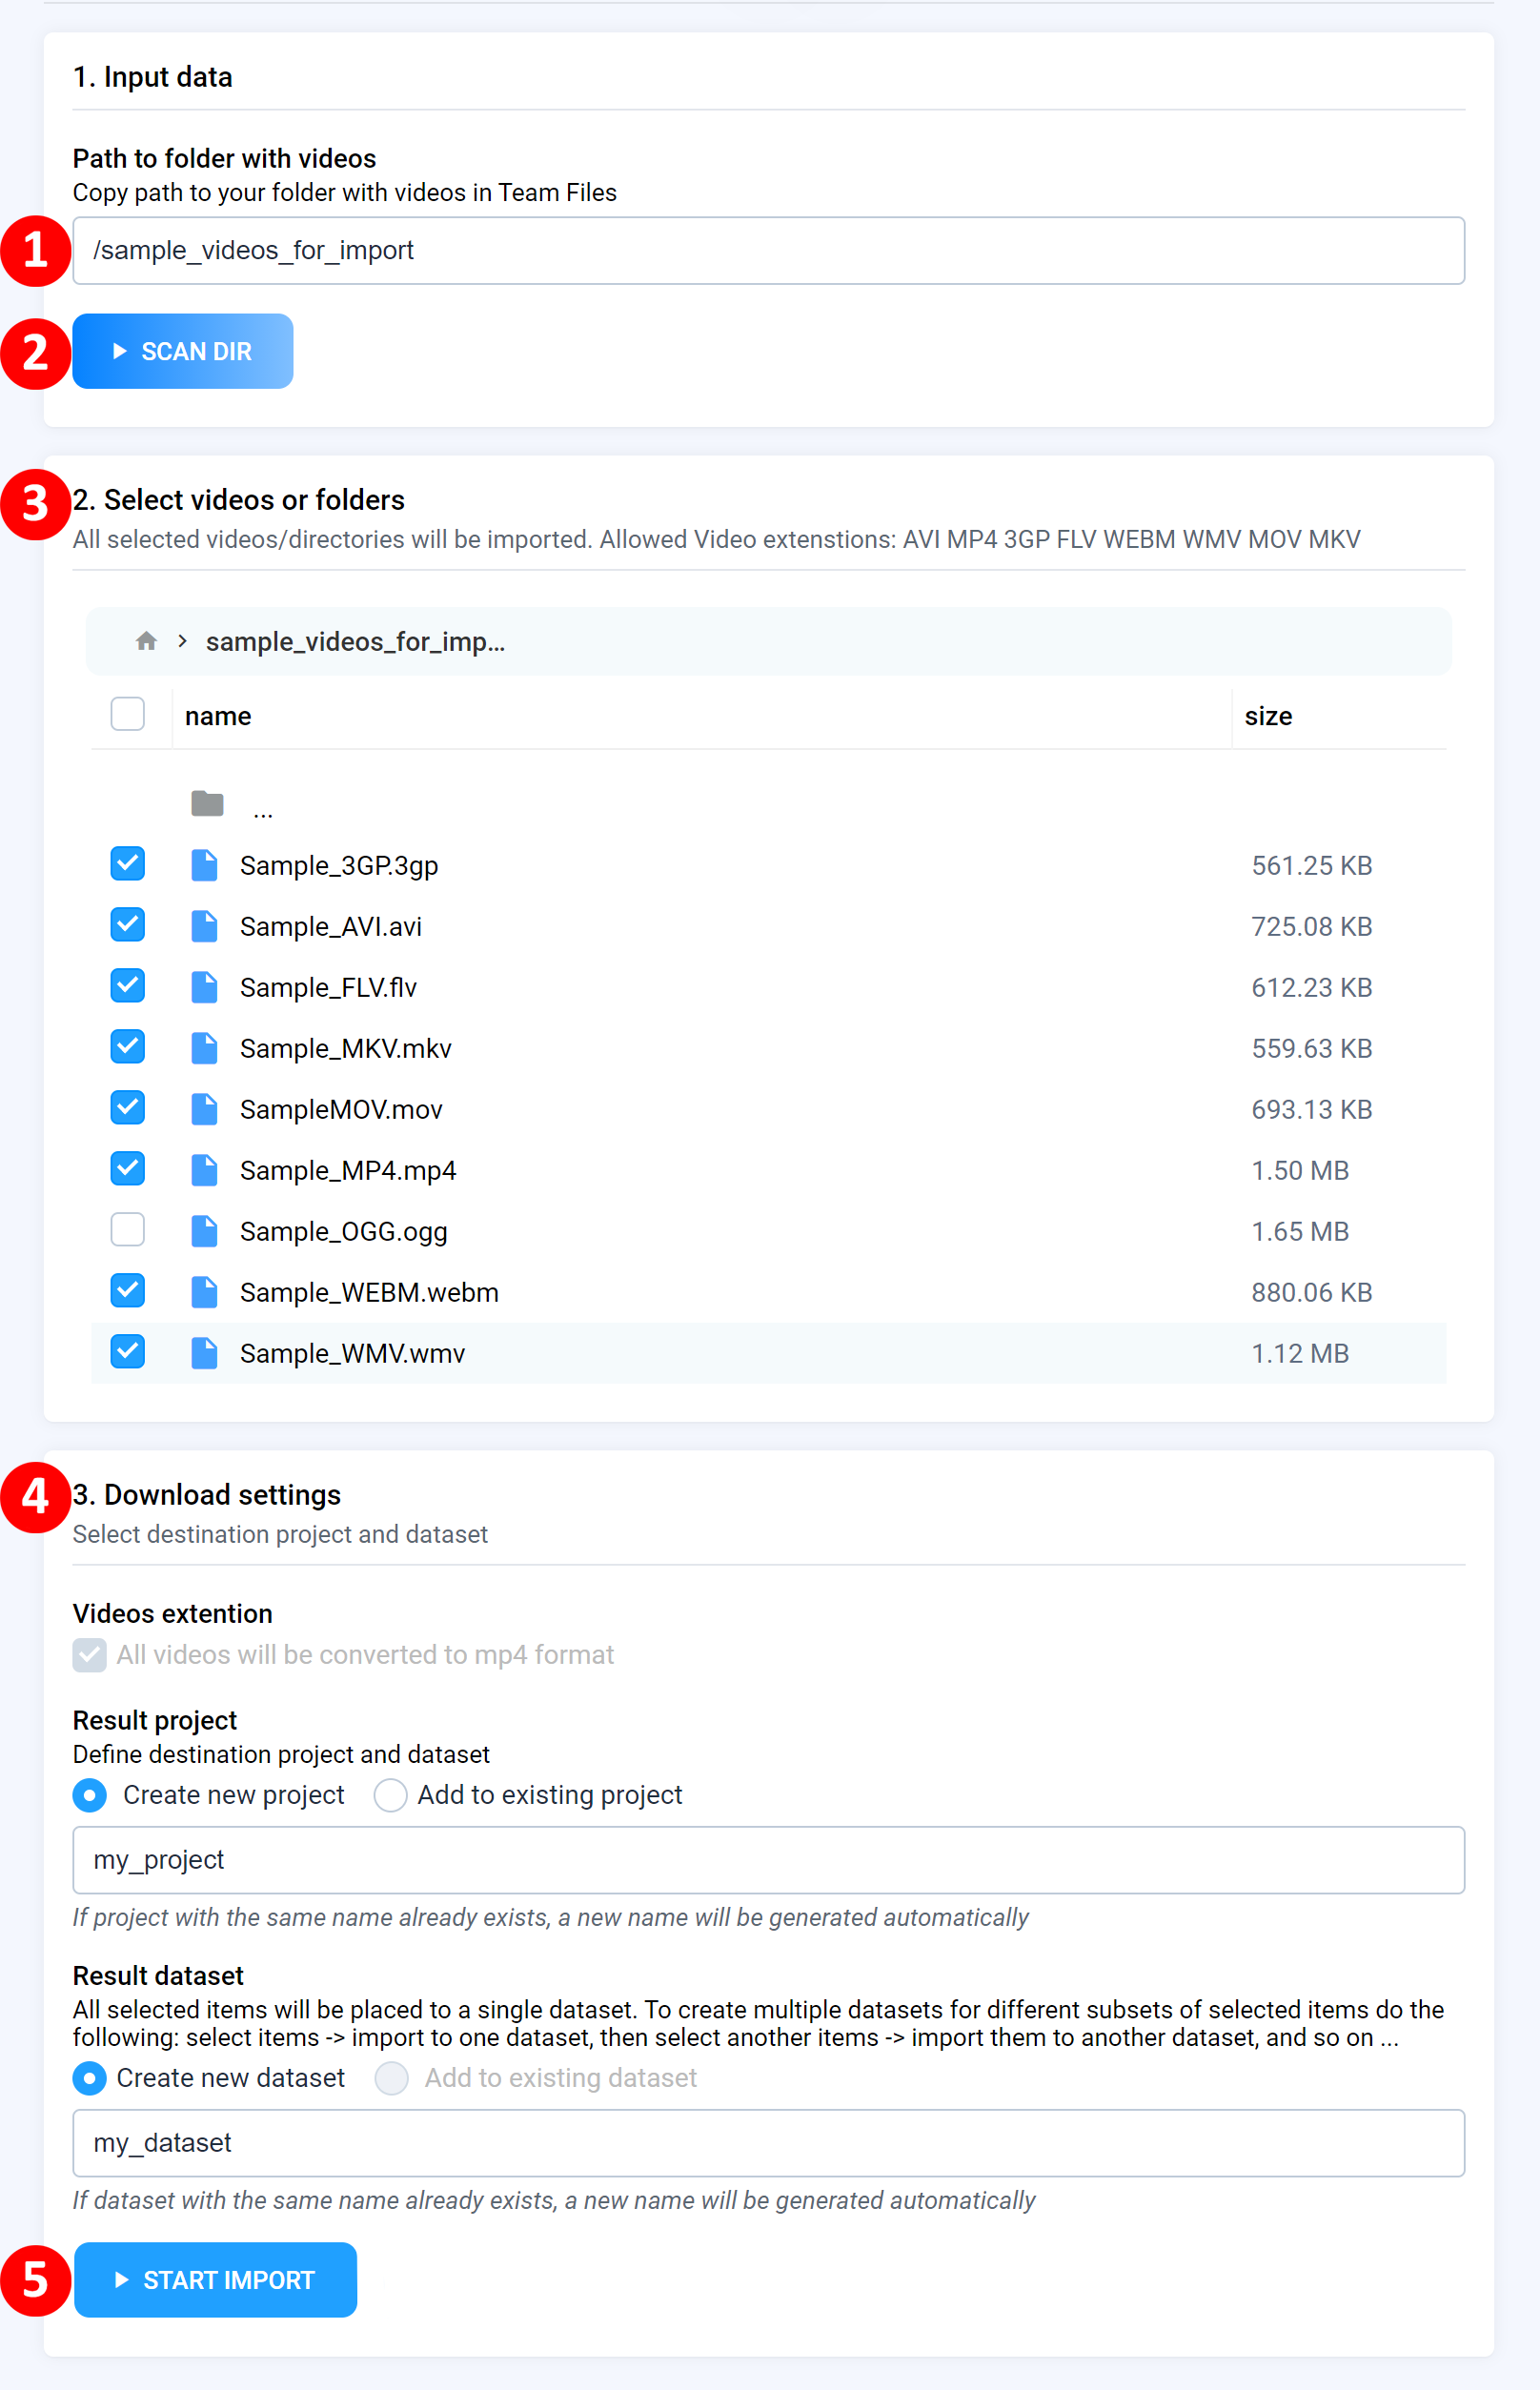
Task: Choose Create new project option
Action: click(x=89, y=1795)
